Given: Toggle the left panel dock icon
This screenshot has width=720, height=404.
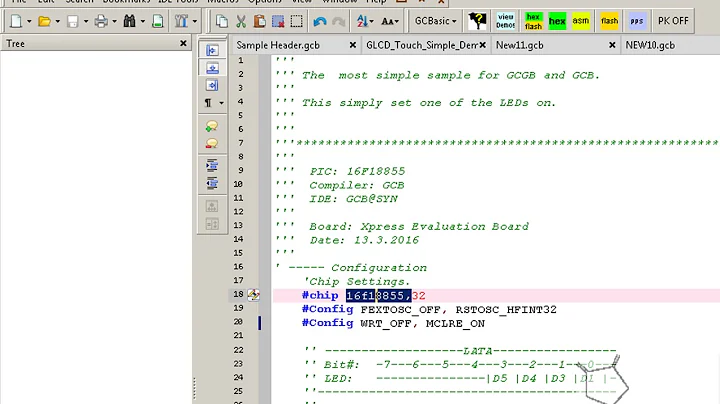Looking at the screenshot, I should point(212,50).
